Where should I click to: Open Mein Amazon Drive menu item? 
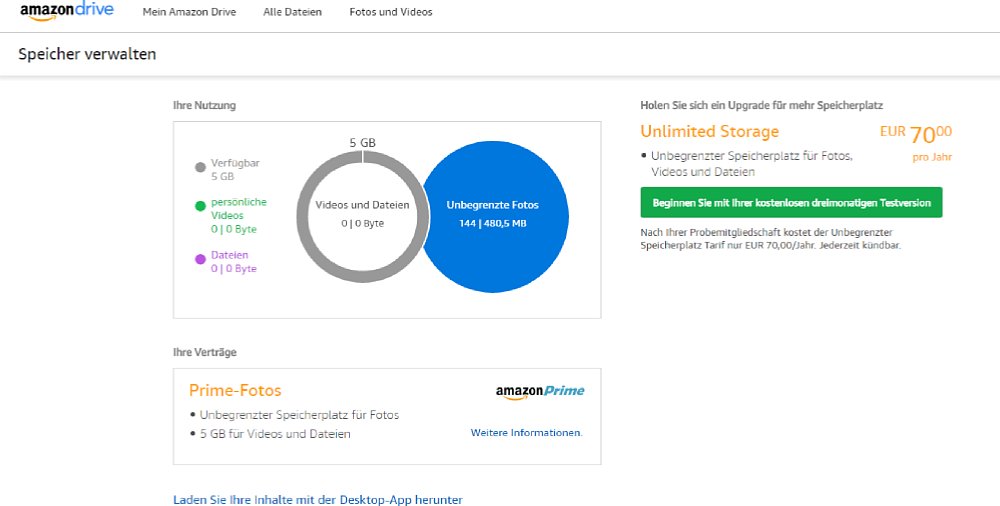[189, 12]
